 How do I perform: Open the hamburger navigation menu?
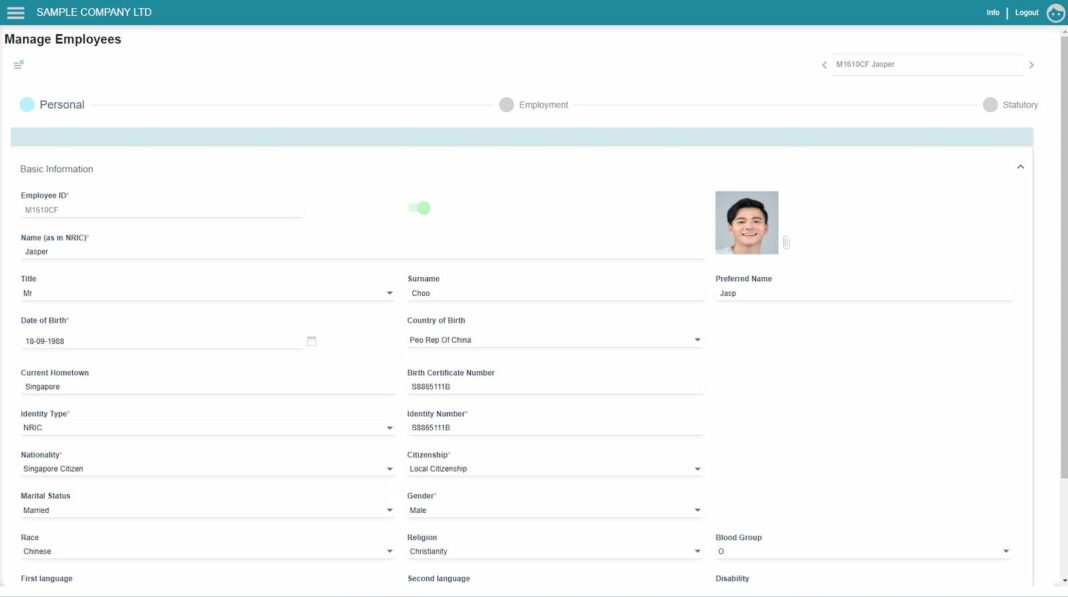15,13
